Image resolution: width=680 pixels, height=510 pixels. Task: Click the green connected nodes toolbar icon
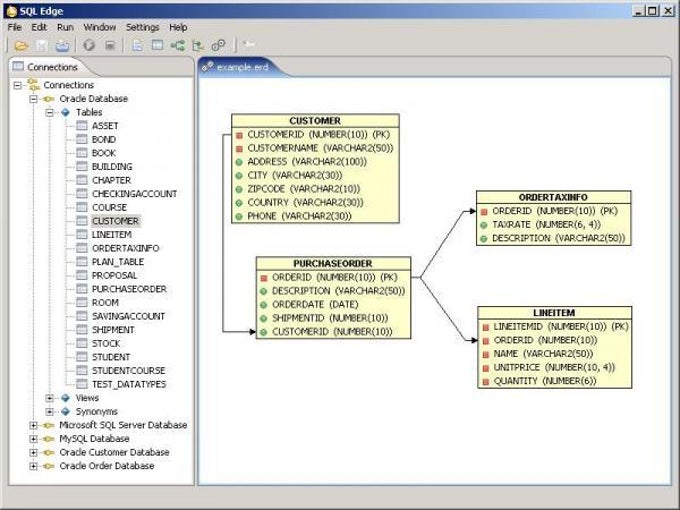(x=178, y=45)
